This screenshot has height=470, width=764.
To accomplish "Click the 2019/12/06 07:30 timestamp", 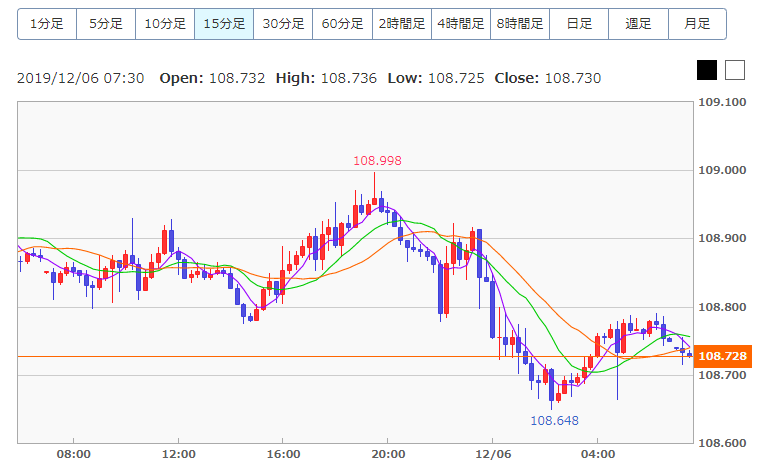I will (80, 78).
